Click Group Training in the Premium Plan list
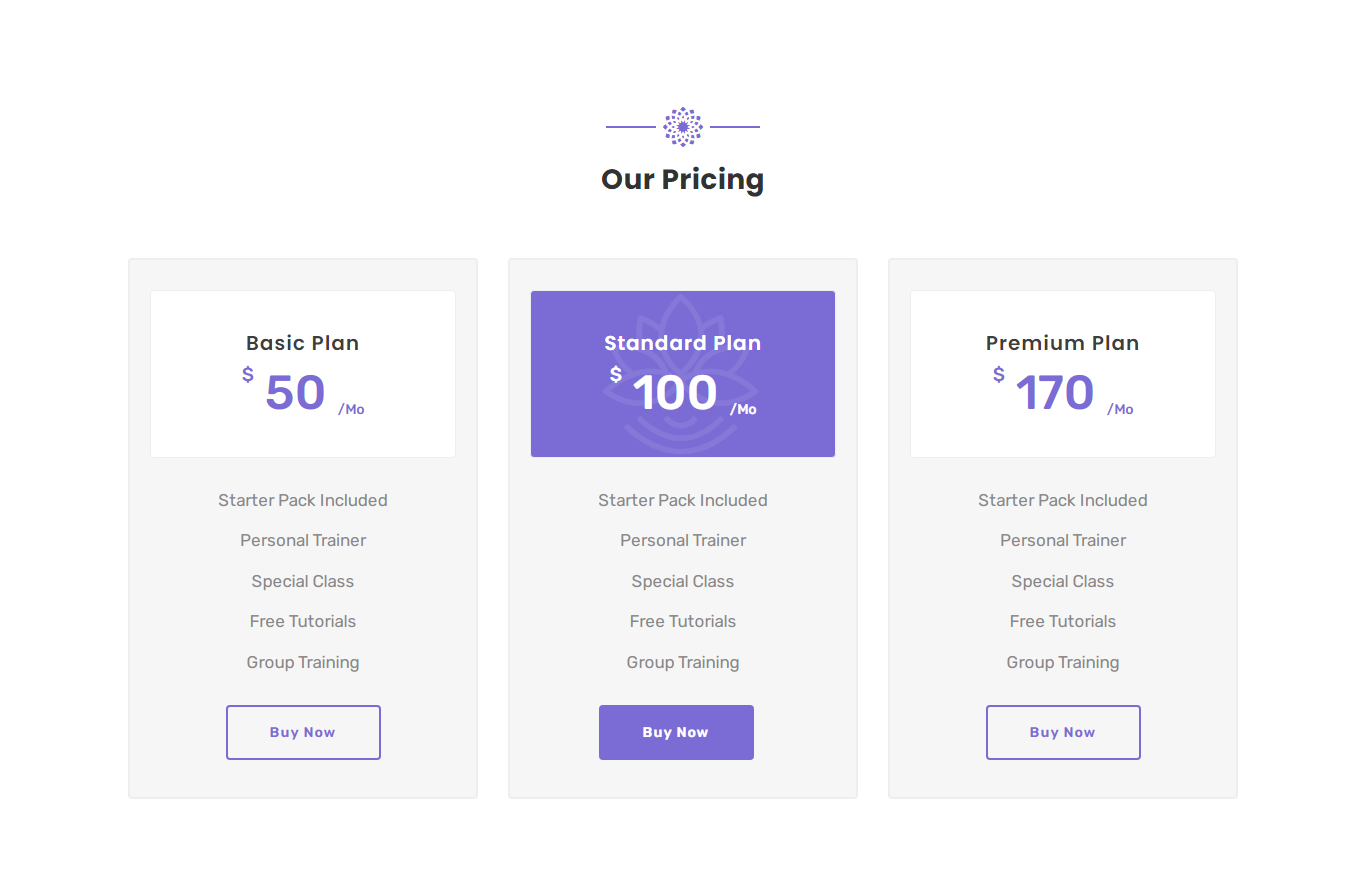This screenshot has width=1366, height=894. tap(1063, 662)
